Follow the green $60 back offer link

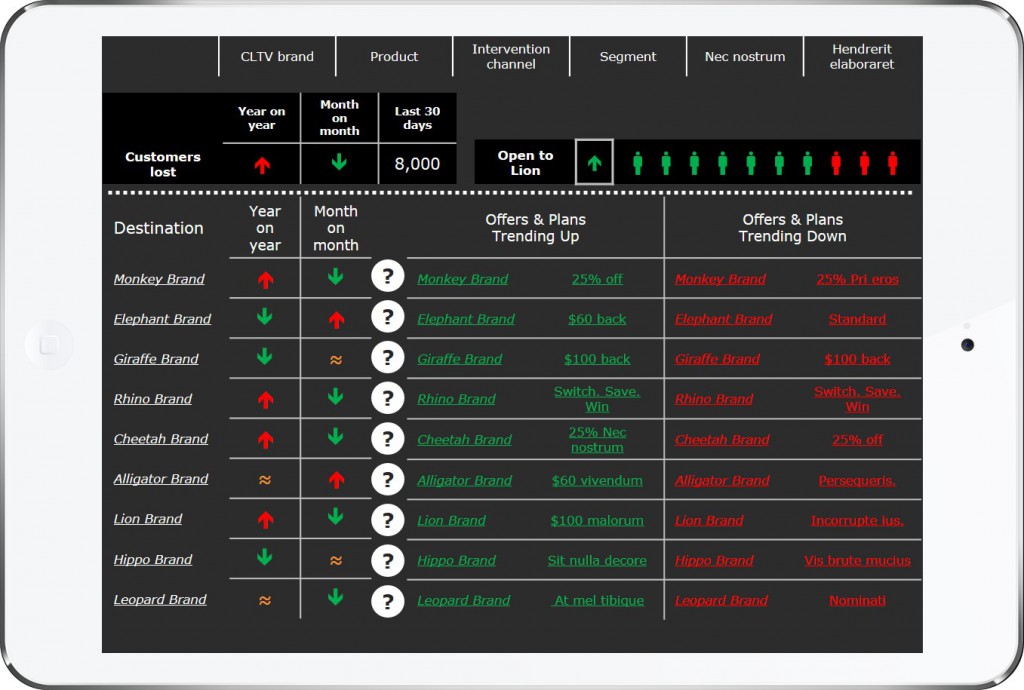(x=597, y=319)
